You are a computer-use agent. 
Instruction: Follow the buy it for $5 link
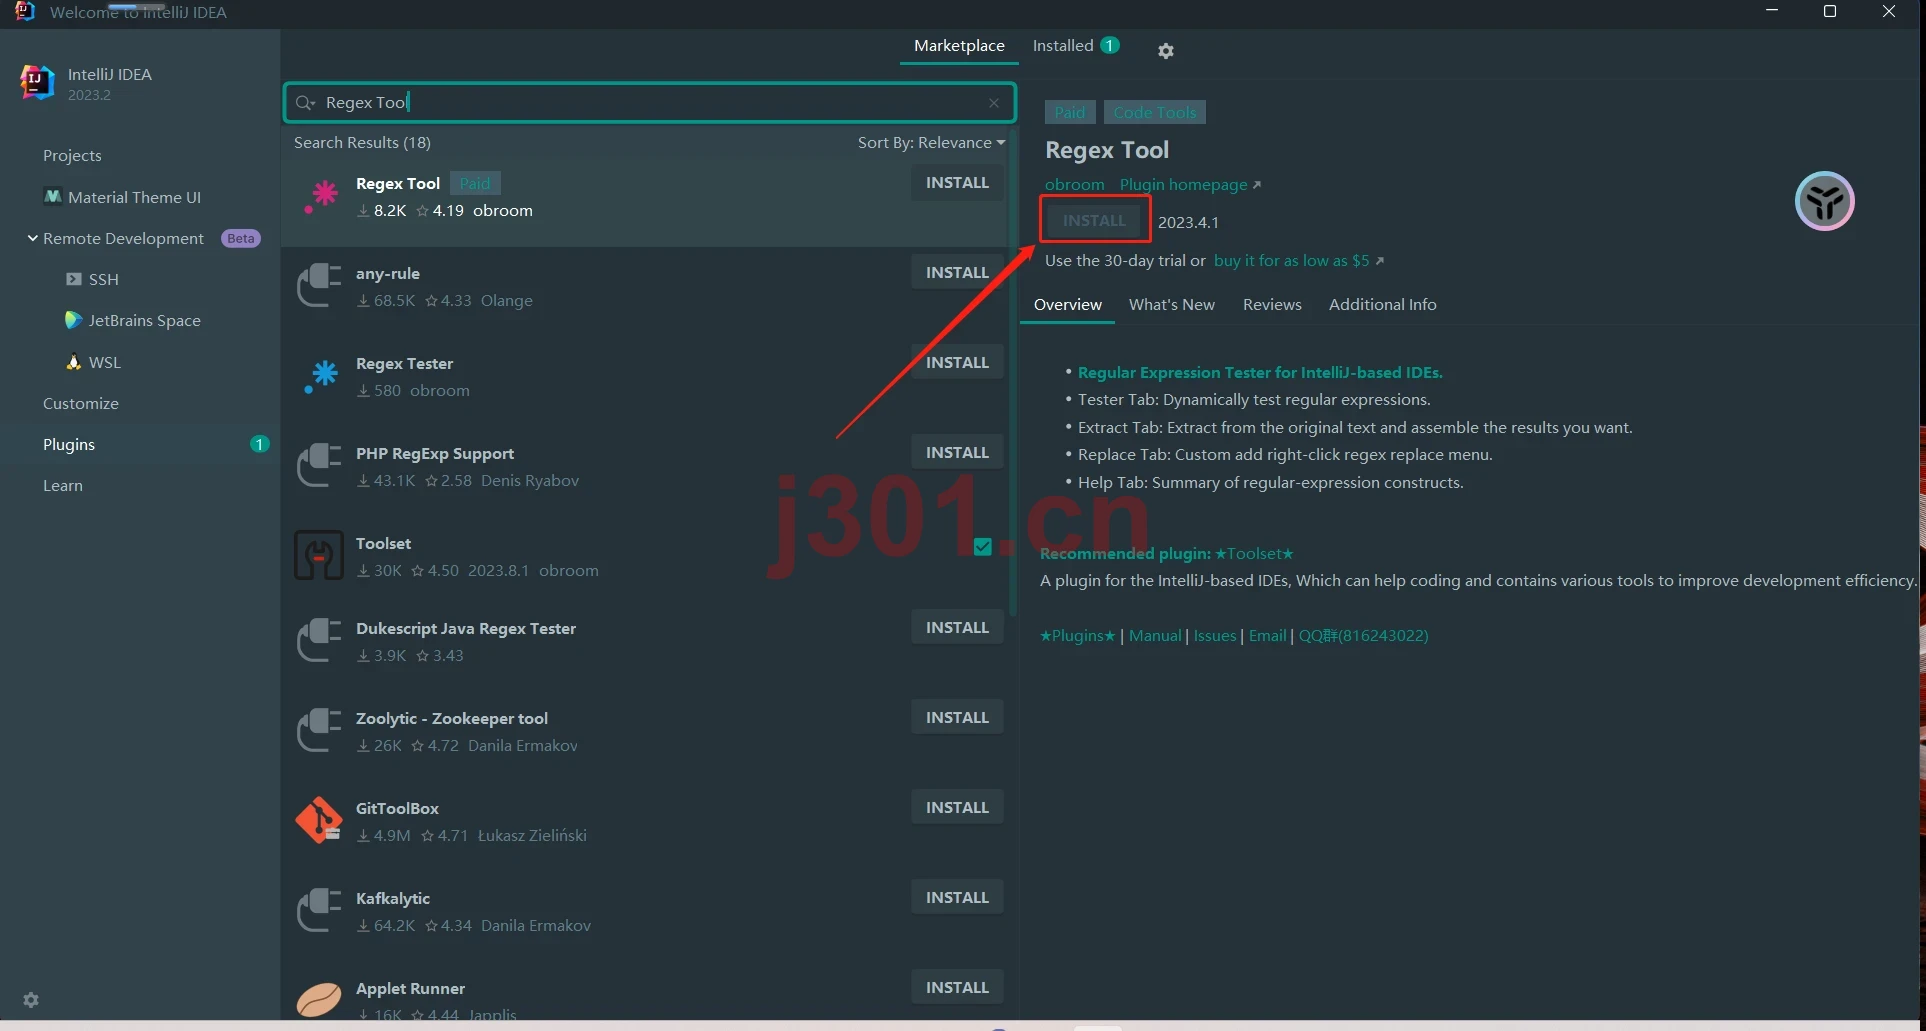tap(1298, 261)
